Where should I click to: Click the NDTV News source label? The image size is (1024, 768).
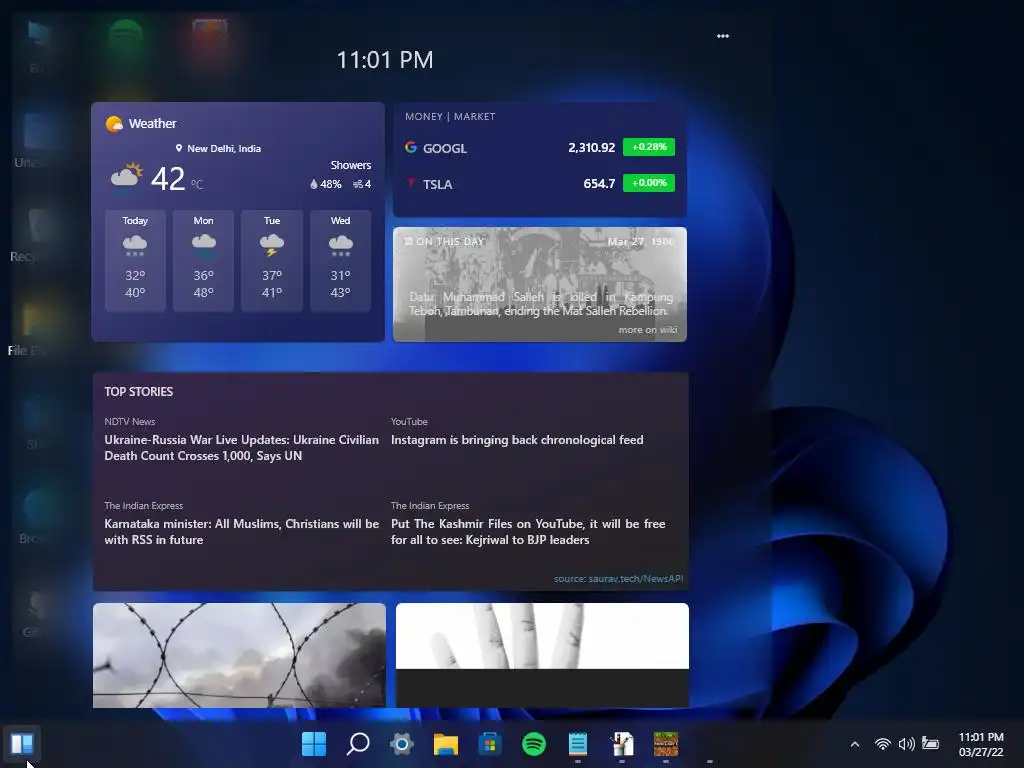tap(129, 422)
